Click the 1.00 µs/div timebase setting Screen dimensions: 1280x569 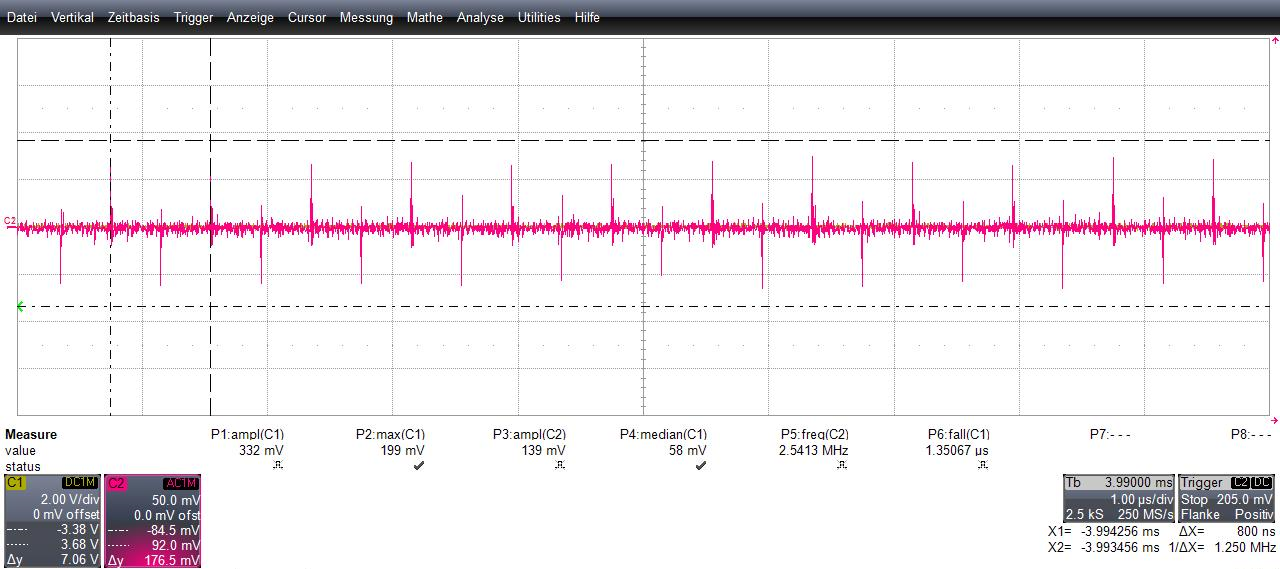pos(1141,499)
